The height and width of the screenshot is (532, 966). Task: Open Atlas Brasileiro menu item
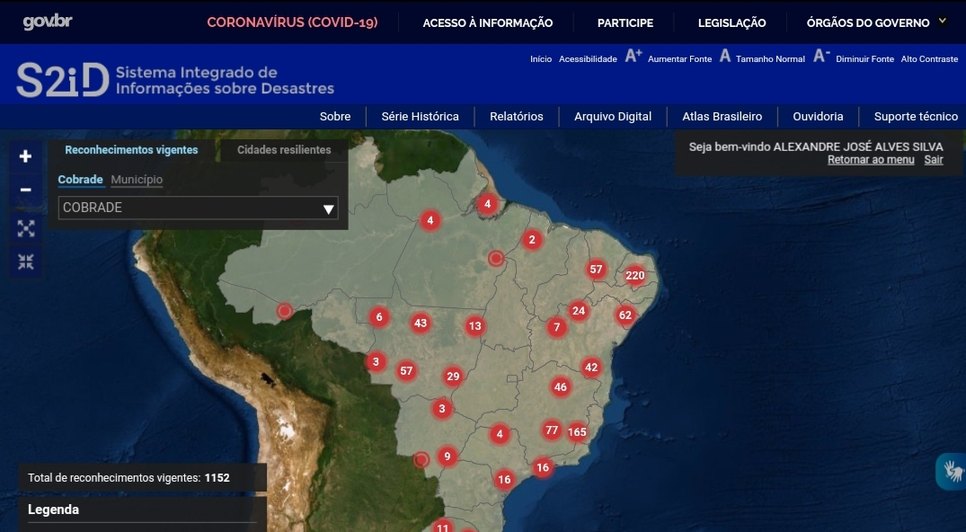point(722,116)
